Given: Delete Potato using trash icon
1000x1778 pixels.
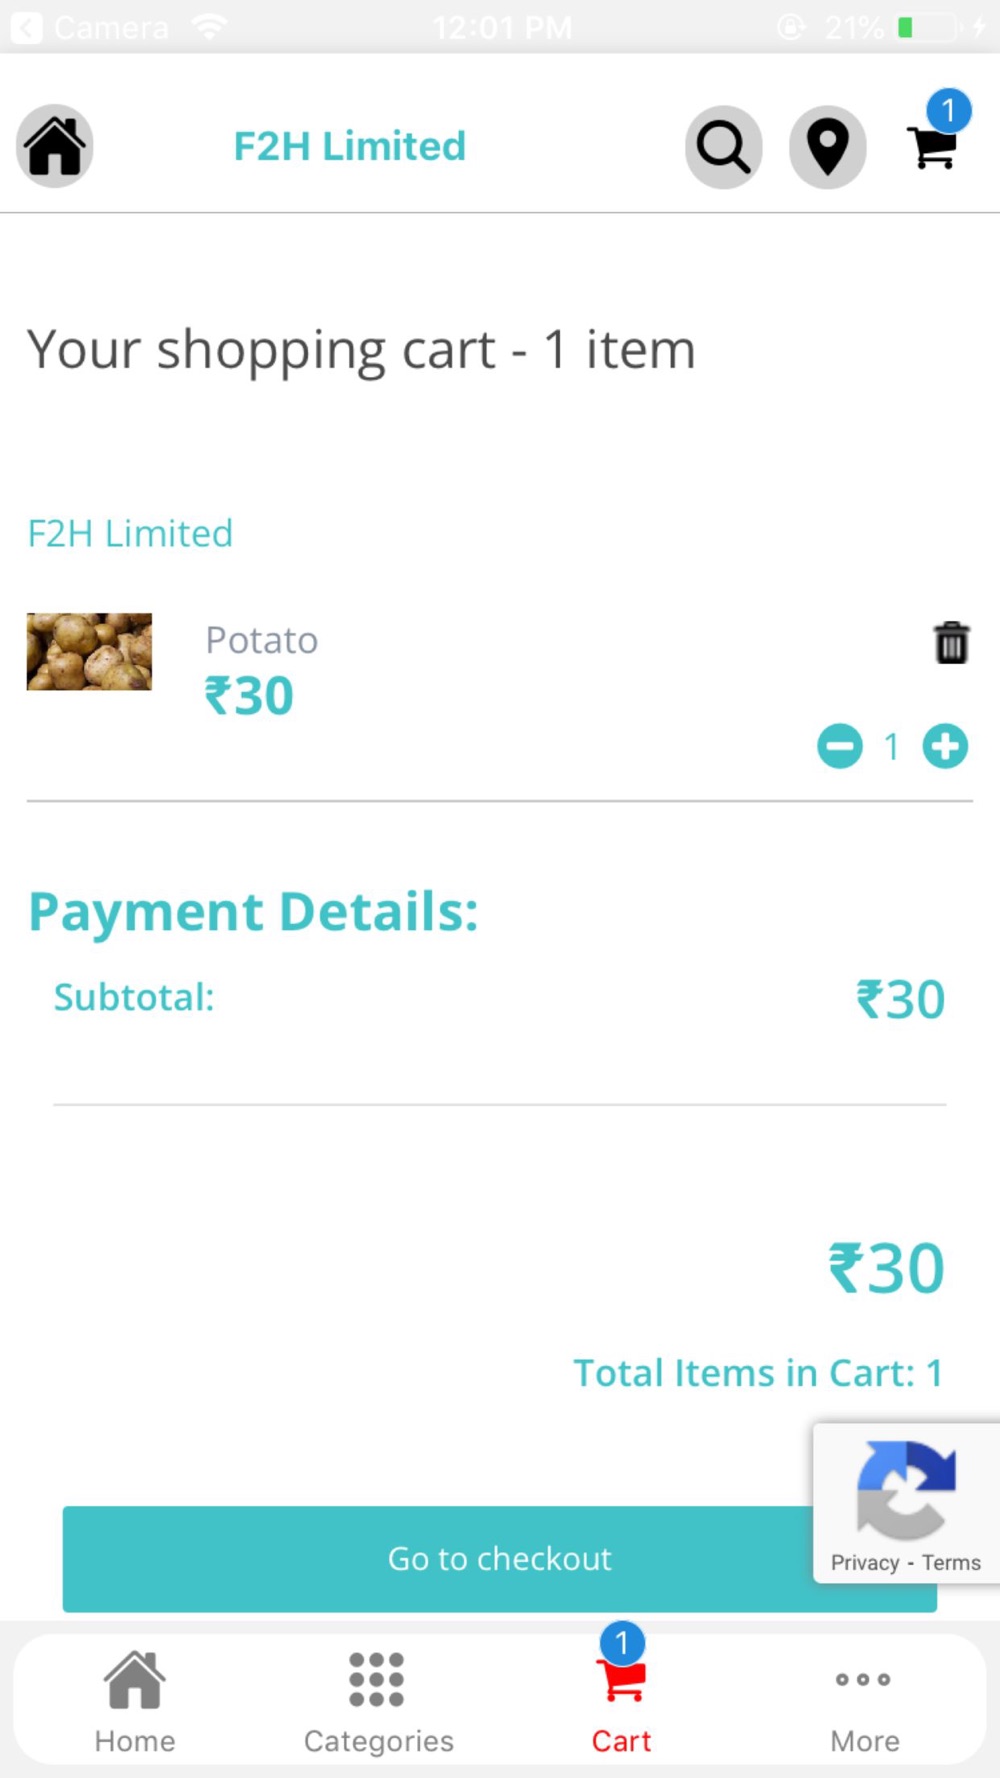Looking at the screenshot, I should point(951,642).
